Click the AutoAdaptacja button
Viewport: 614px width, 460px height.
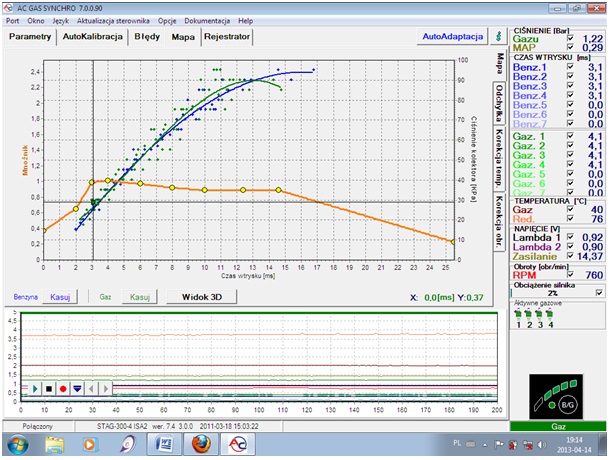(x=453, y=36)
